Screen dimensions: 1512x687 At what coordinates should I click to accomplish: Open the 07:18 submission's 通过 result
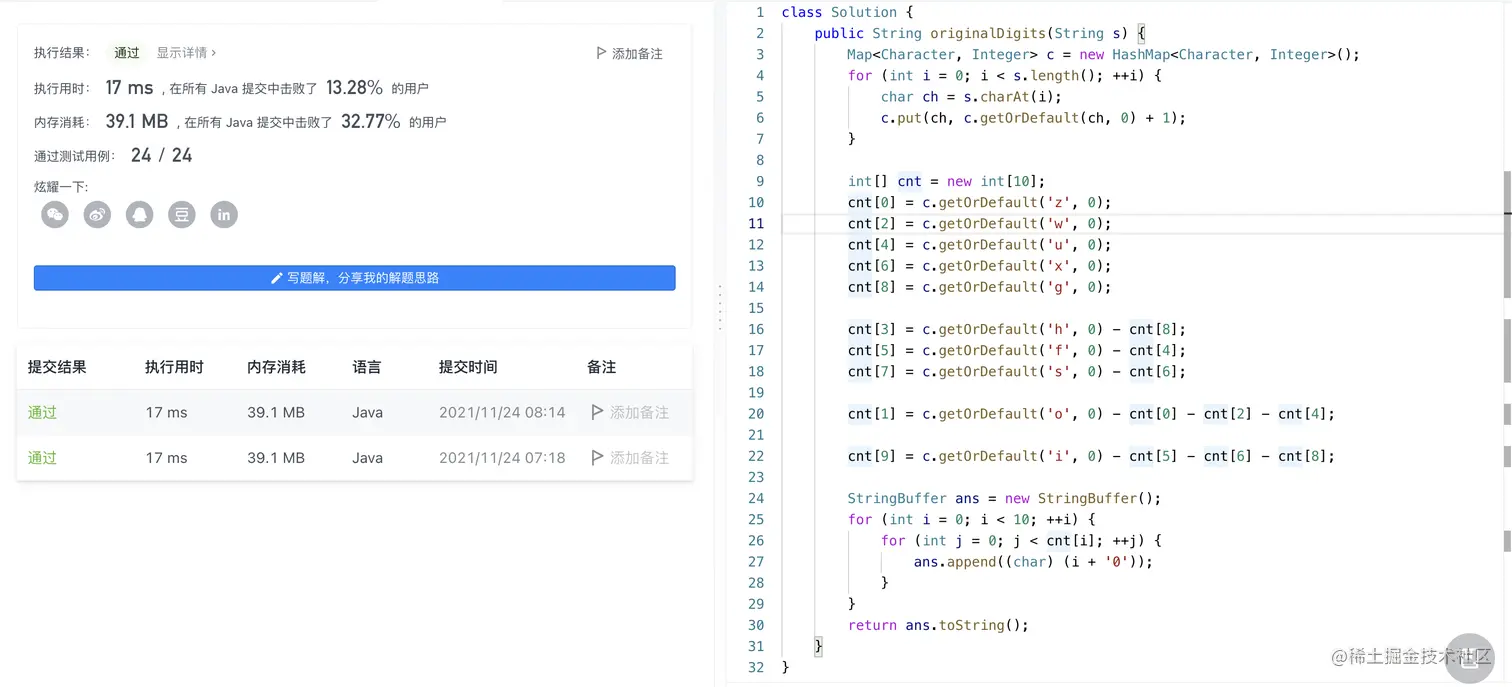coord(42,458)
